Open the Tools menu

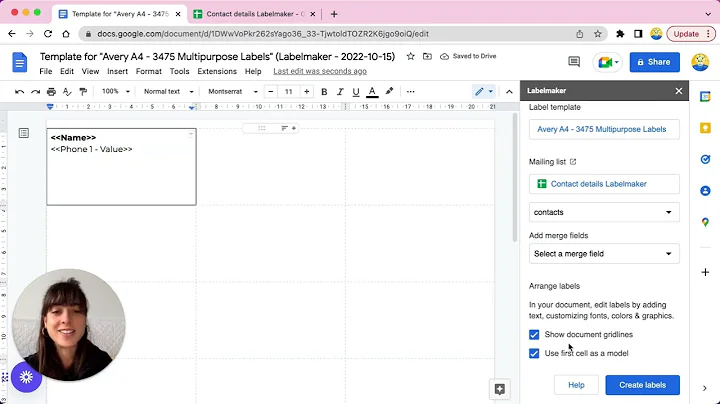pyautogui.click(x=180, y=72)
